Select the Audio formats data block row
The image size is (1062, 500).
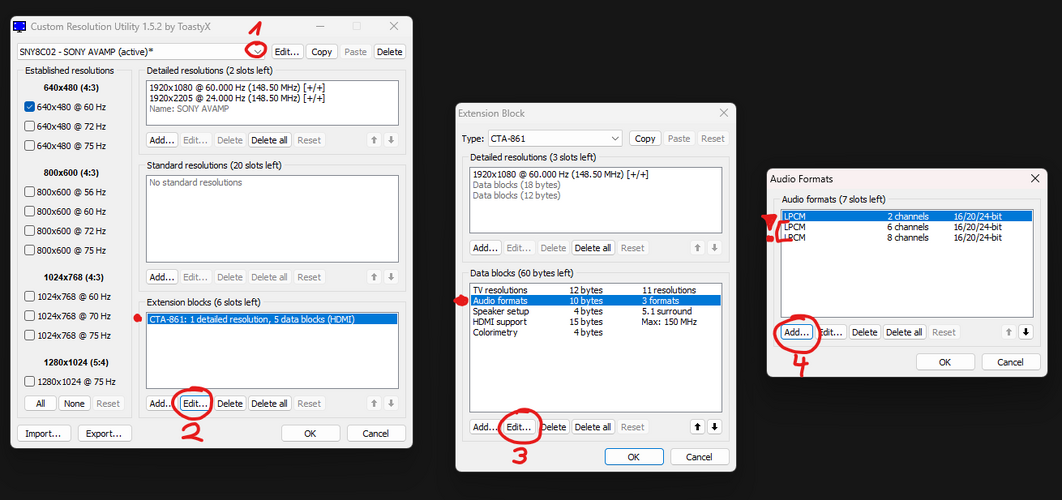(x=595, y=300)
